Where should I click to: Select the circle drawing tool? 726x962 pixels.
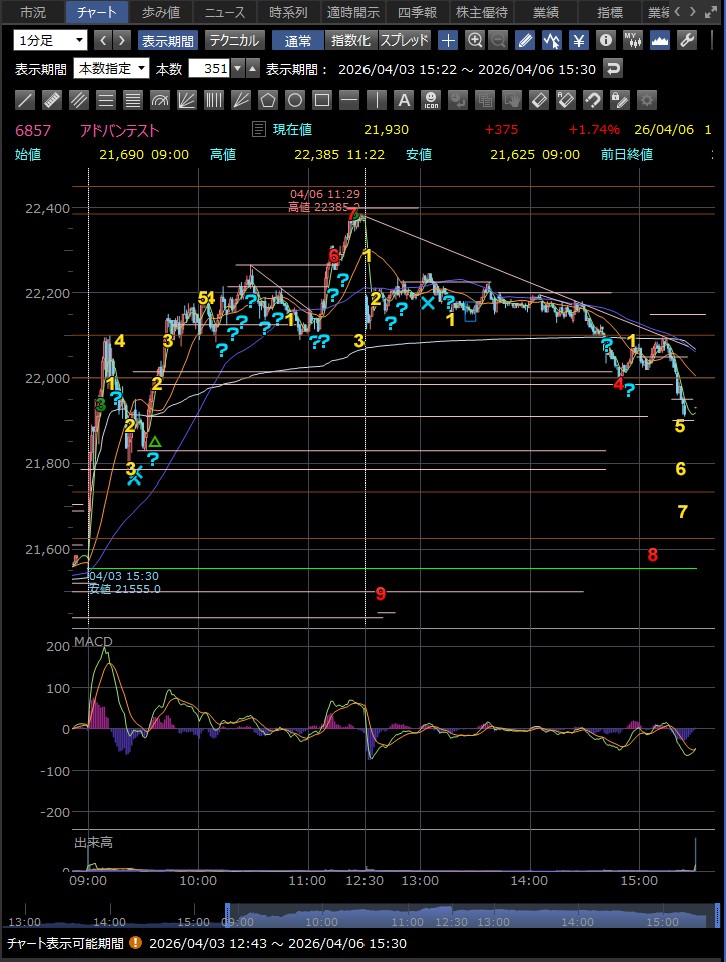pyautogui.click(x=294, y=100)
